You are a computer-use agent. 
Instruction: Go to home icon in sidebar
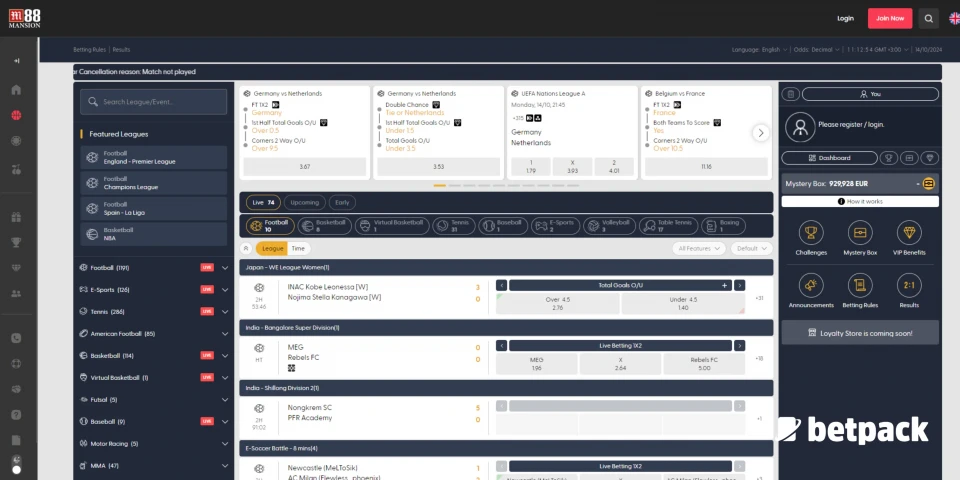[17, 90]
